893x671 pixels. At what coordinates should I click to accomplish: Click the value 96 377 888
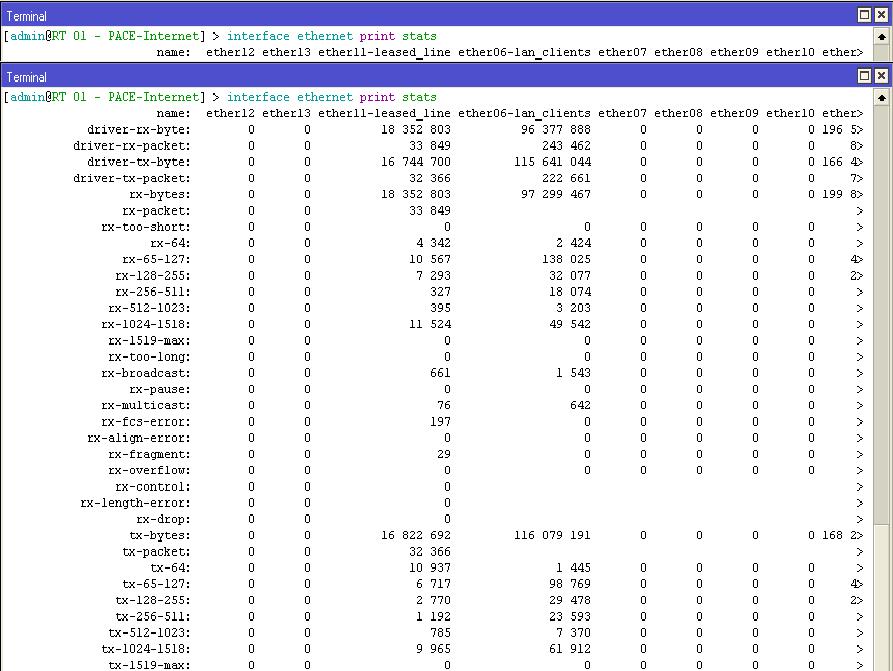click(x=556, y=130)
